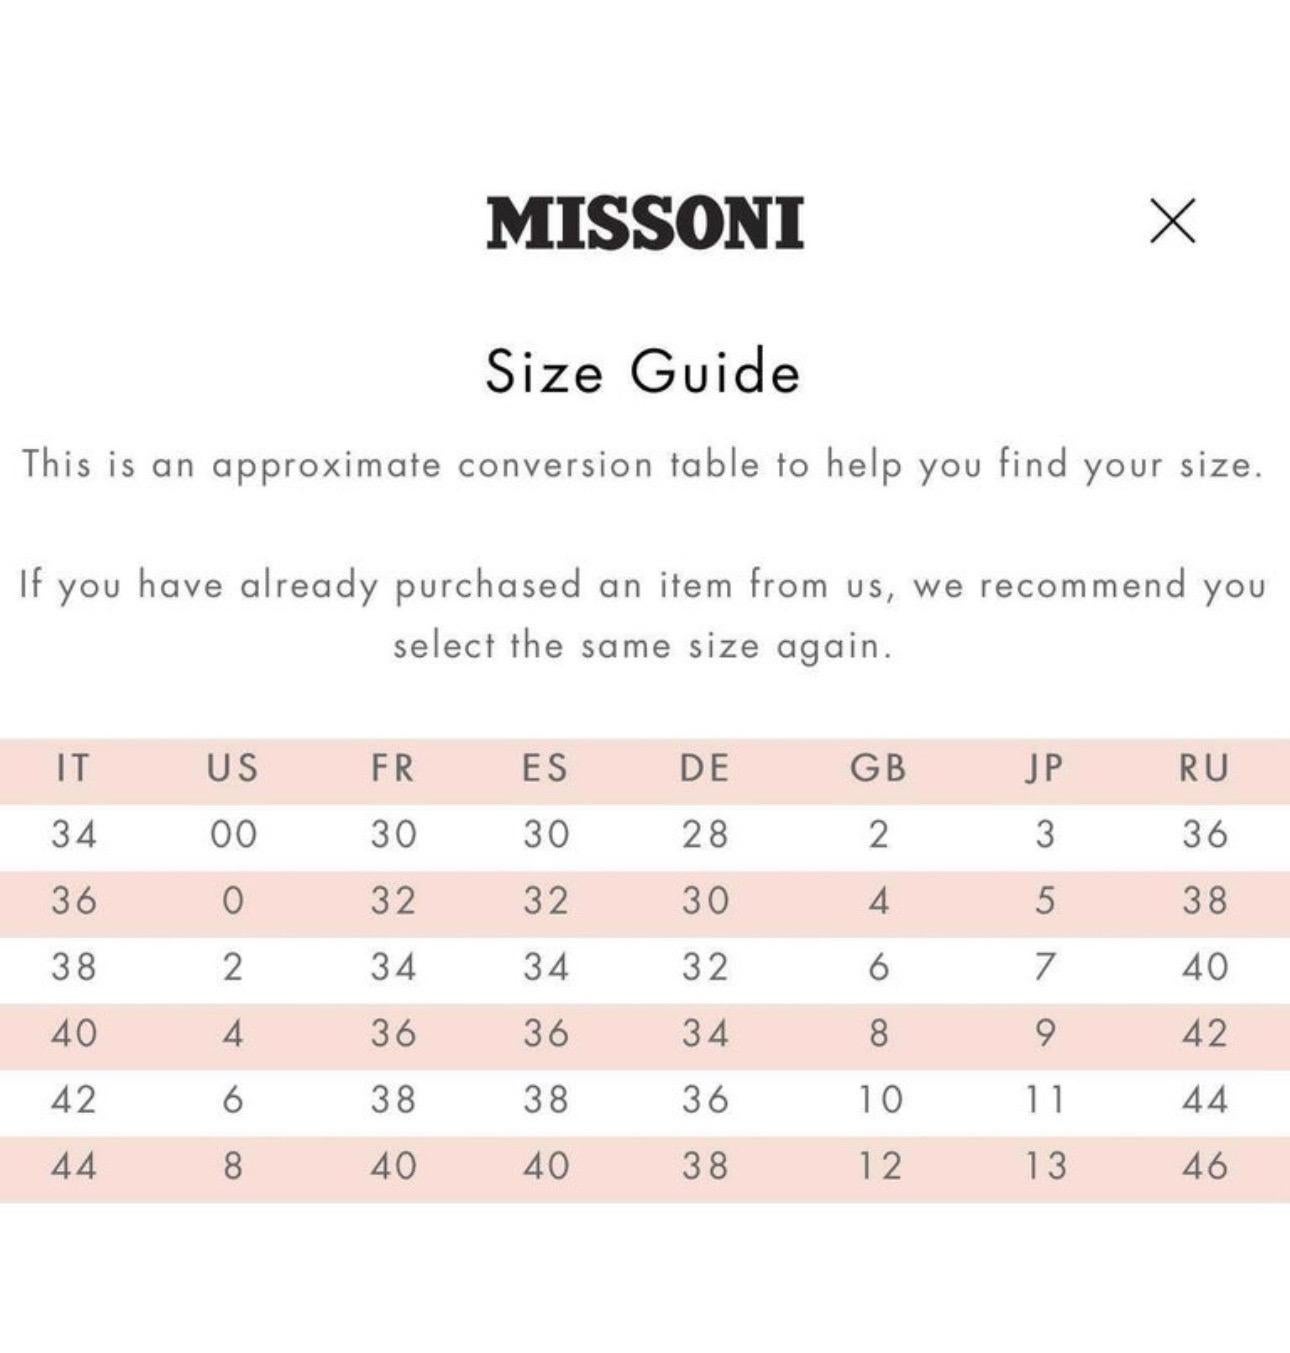1290x1353 pixels.
Task: Close the size guide with the X icon
Action: coord(1172,220)
